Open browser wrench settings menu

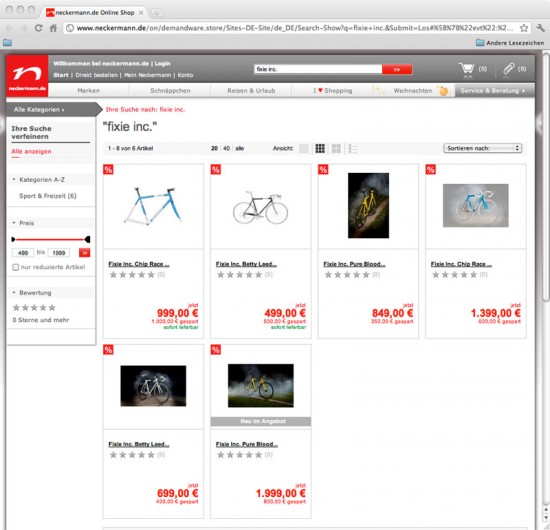541,28
